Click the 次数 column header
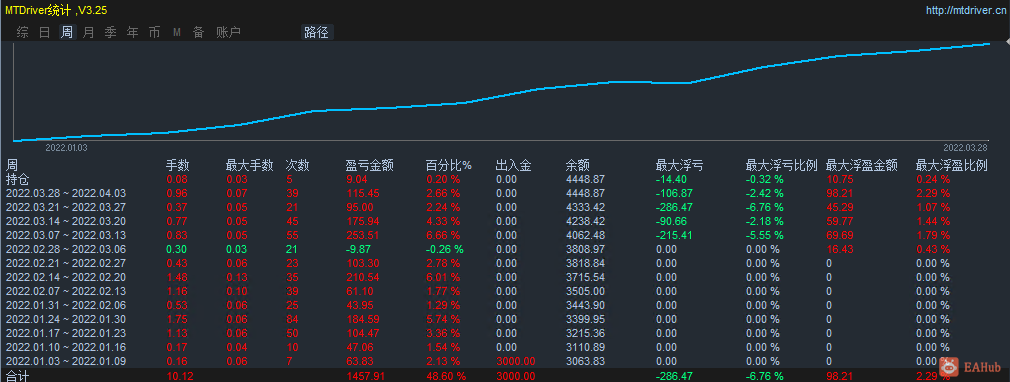Image resolution: width=1010 pixels, height=382 pixels. pos(298,166)
